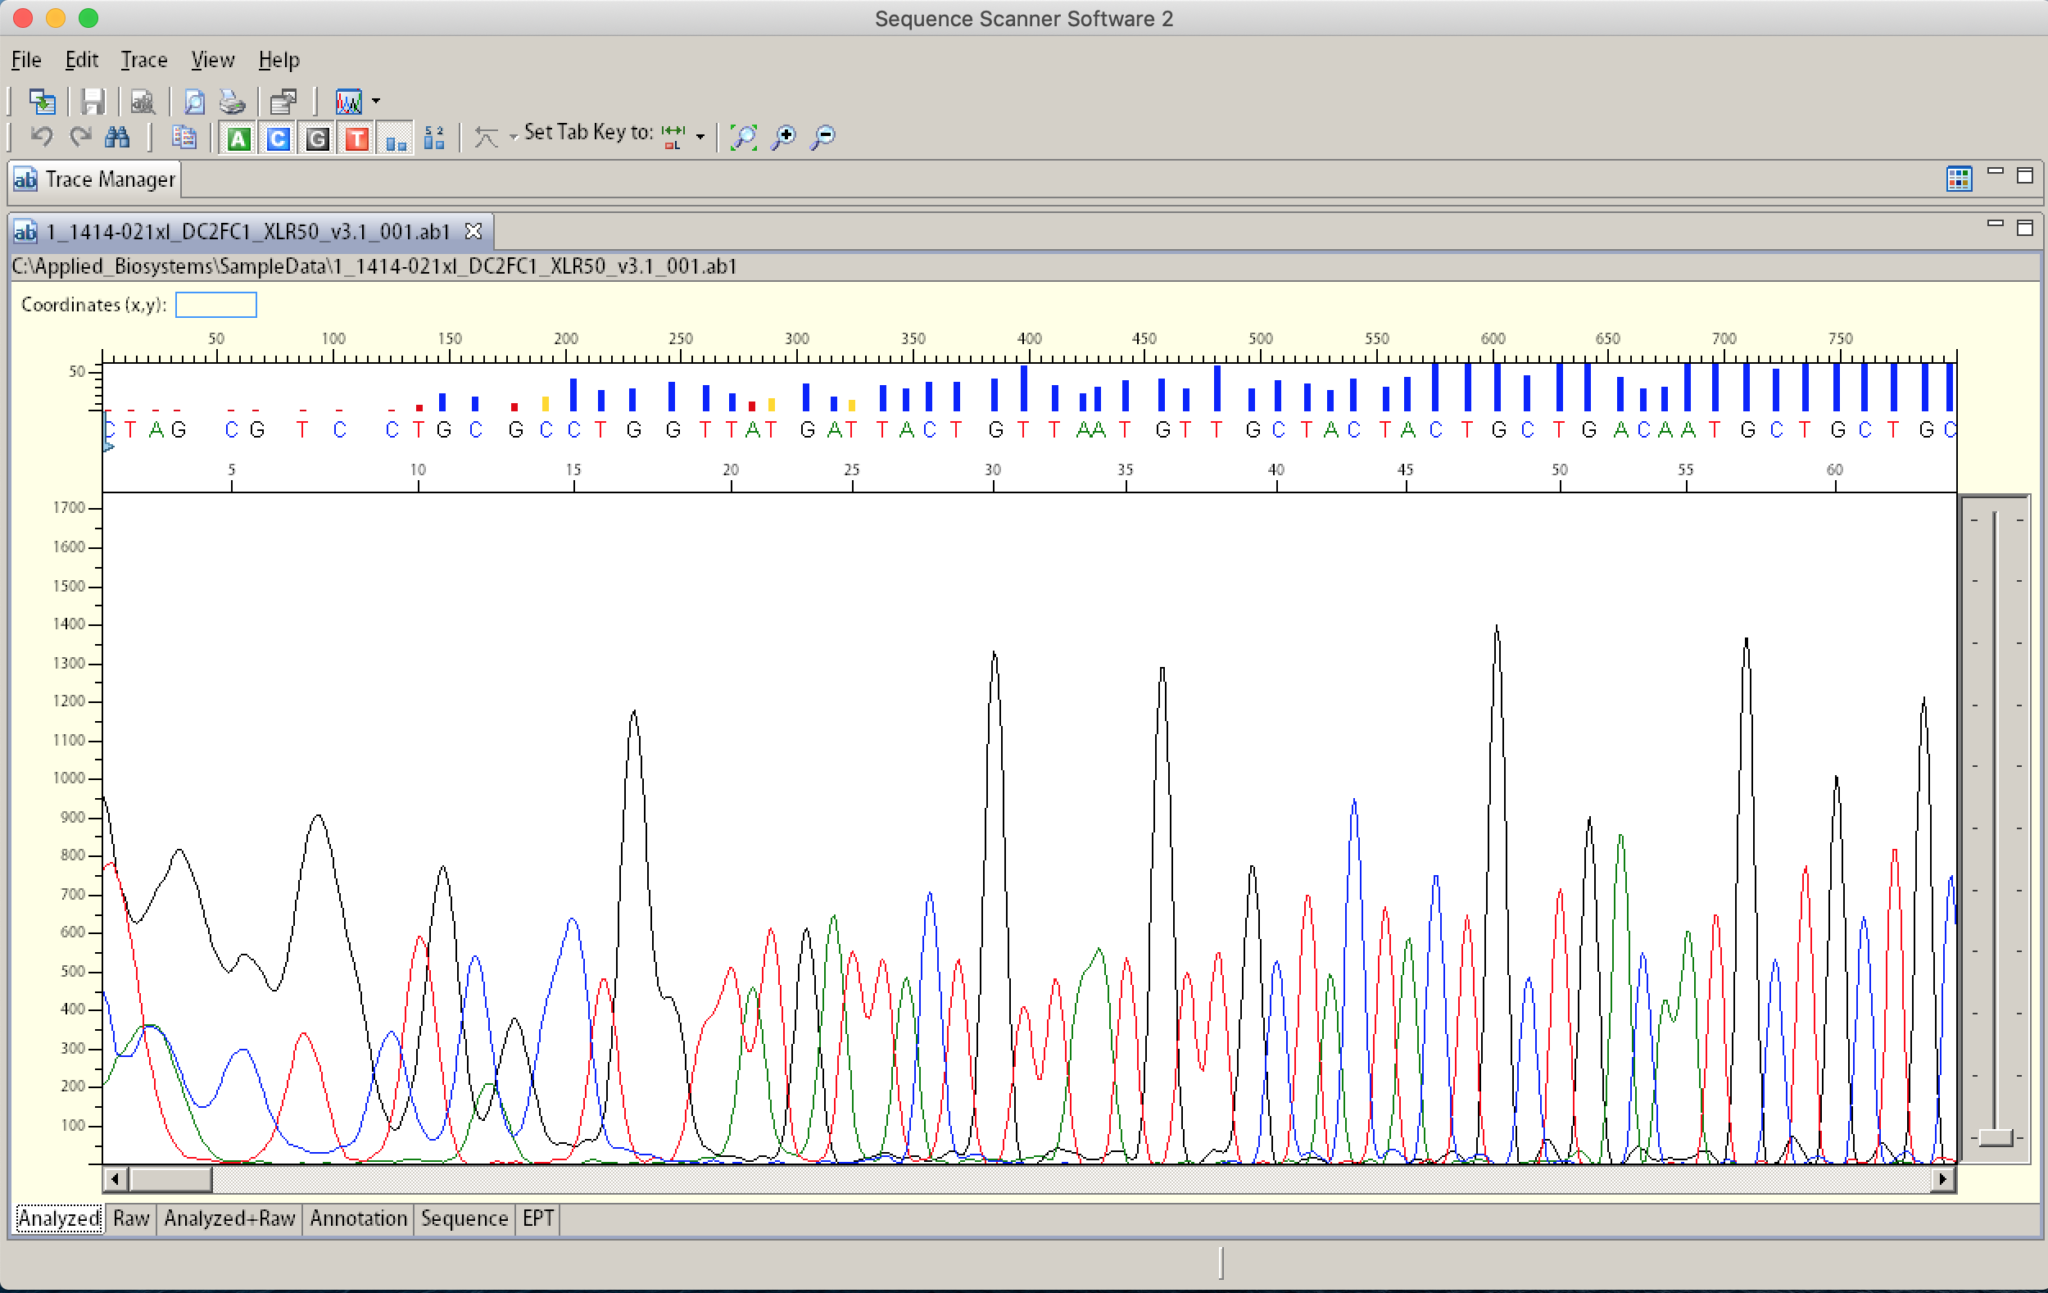Click the vertical scale slider handle

pos(1995,1137)
